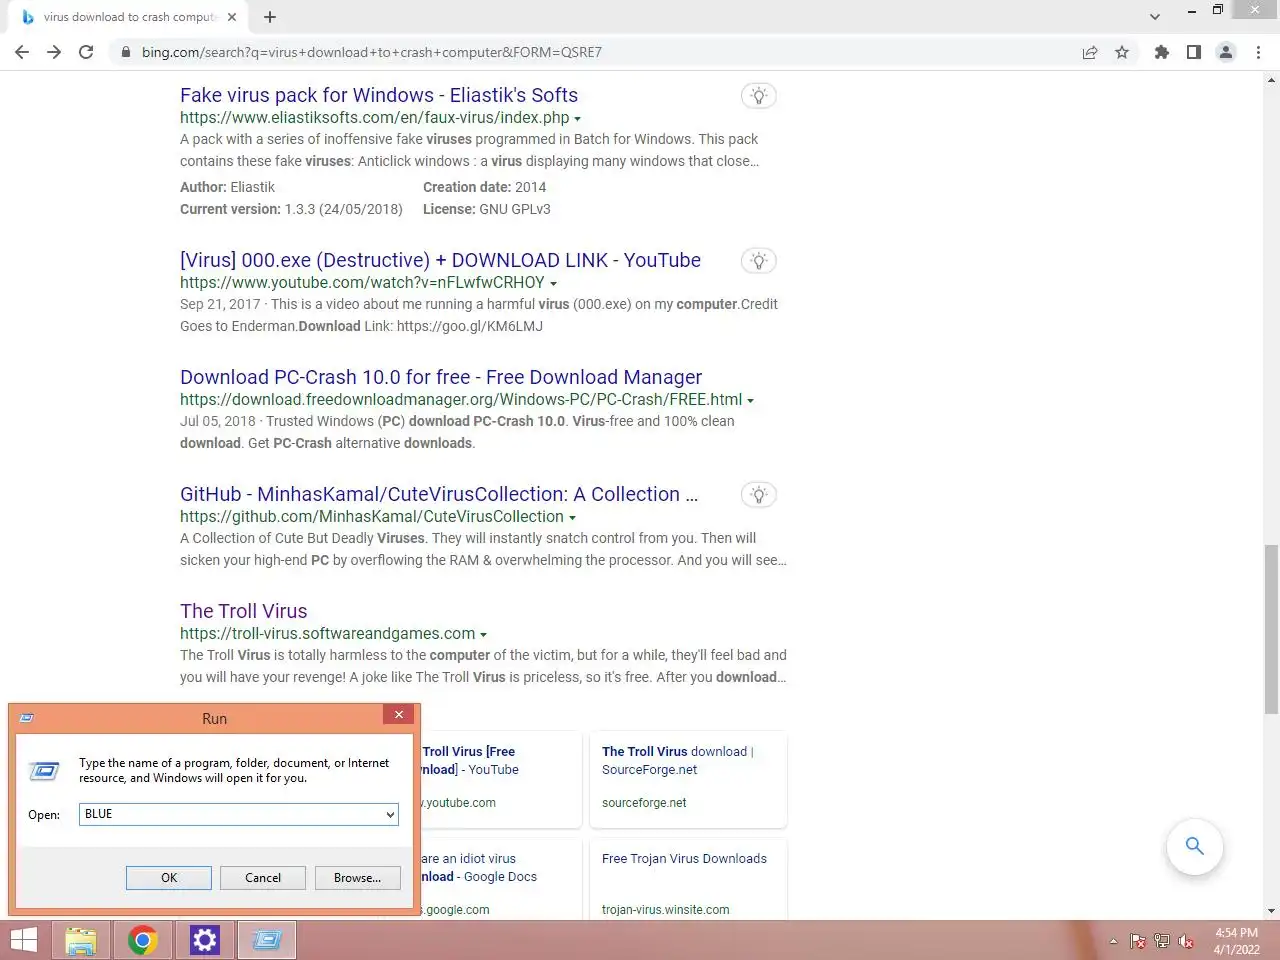Expand the Open combo box dropdown arrow
Screen dimensions: 1280x960
pyautogui.click(x=390, y=814)
